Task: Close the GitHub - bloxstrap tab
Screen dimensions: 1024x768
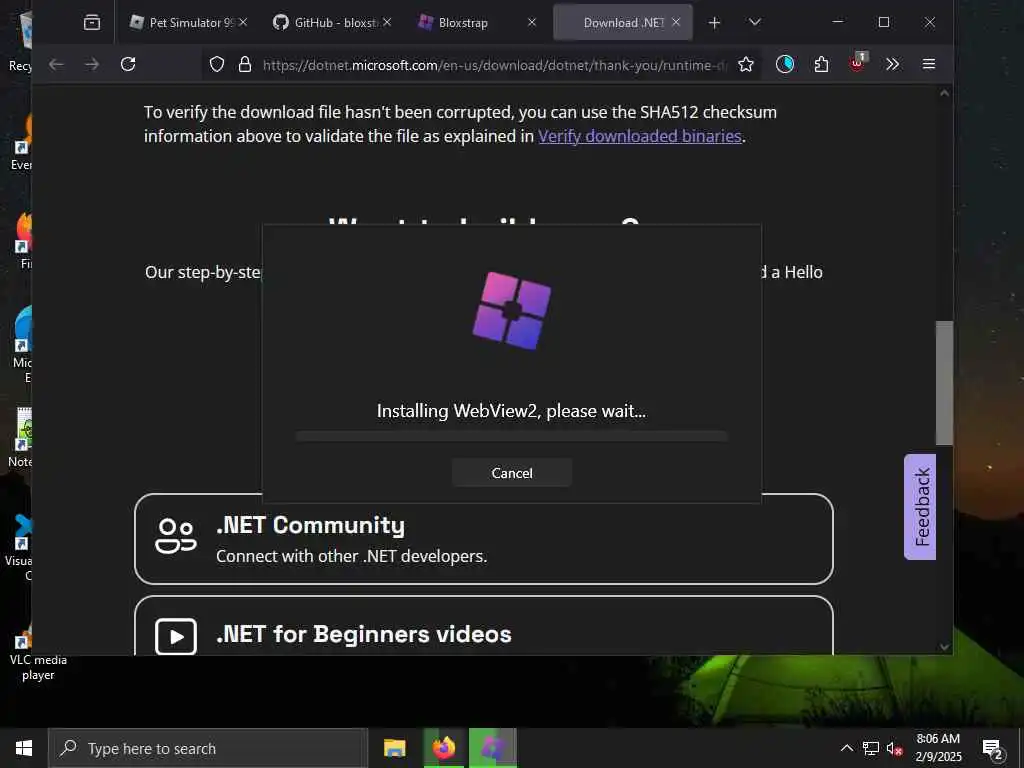Action: [x=387, y=22]
